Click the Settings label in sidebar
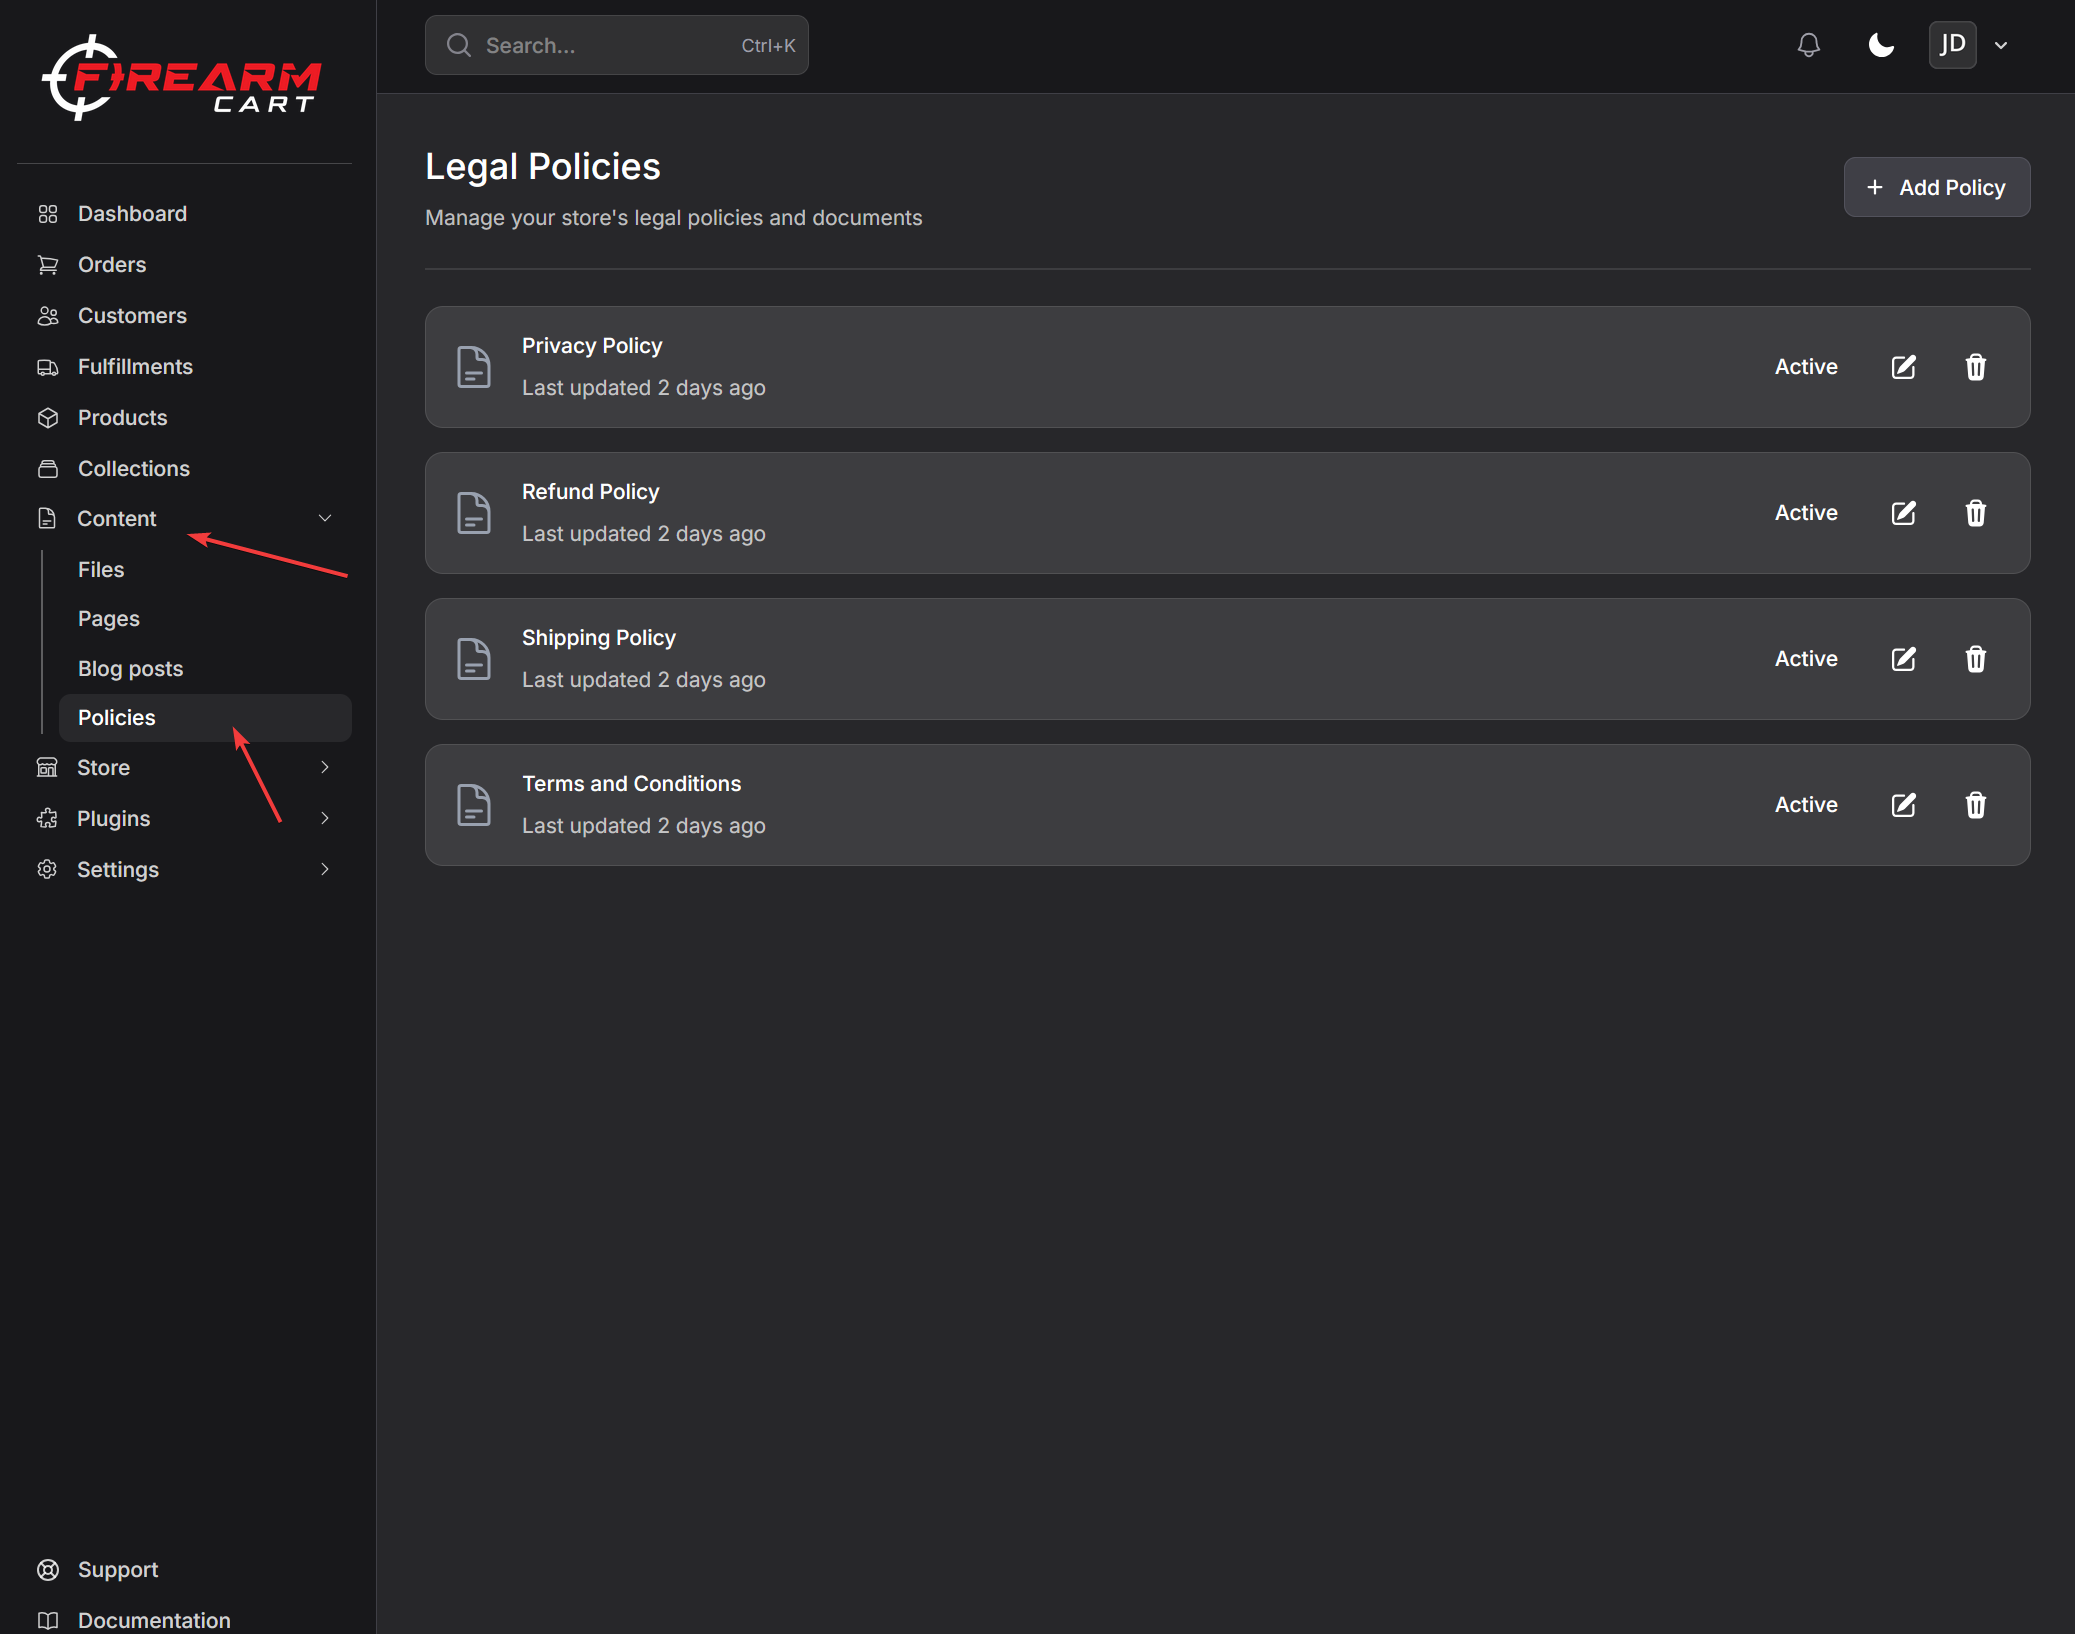Image resolution: width=2075 pixels, height=1634 pixels. point(118,870)
